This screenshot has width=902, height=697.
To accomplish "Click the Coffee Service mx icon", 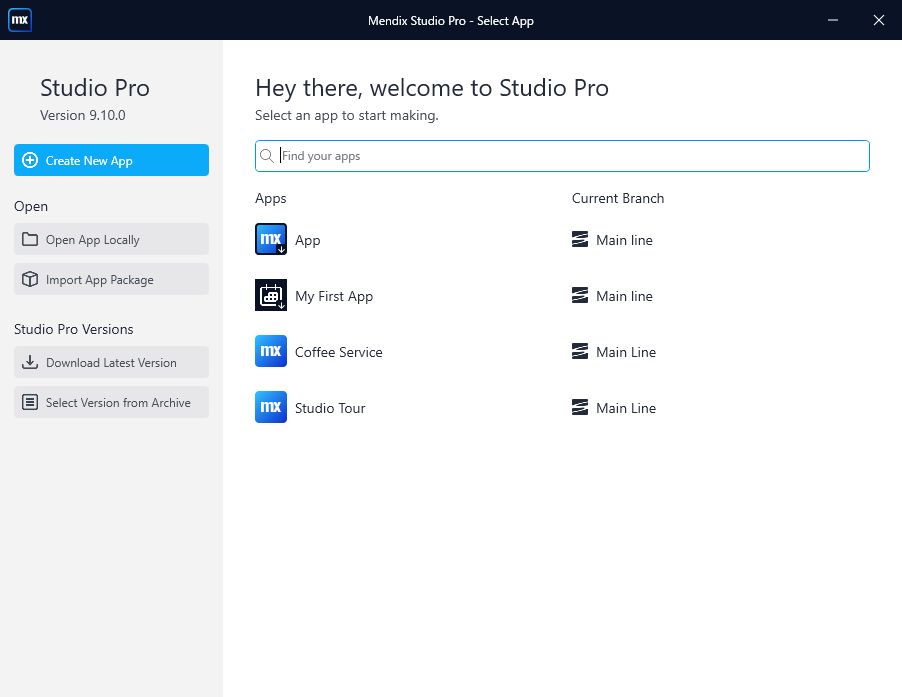I will point(271,351).
